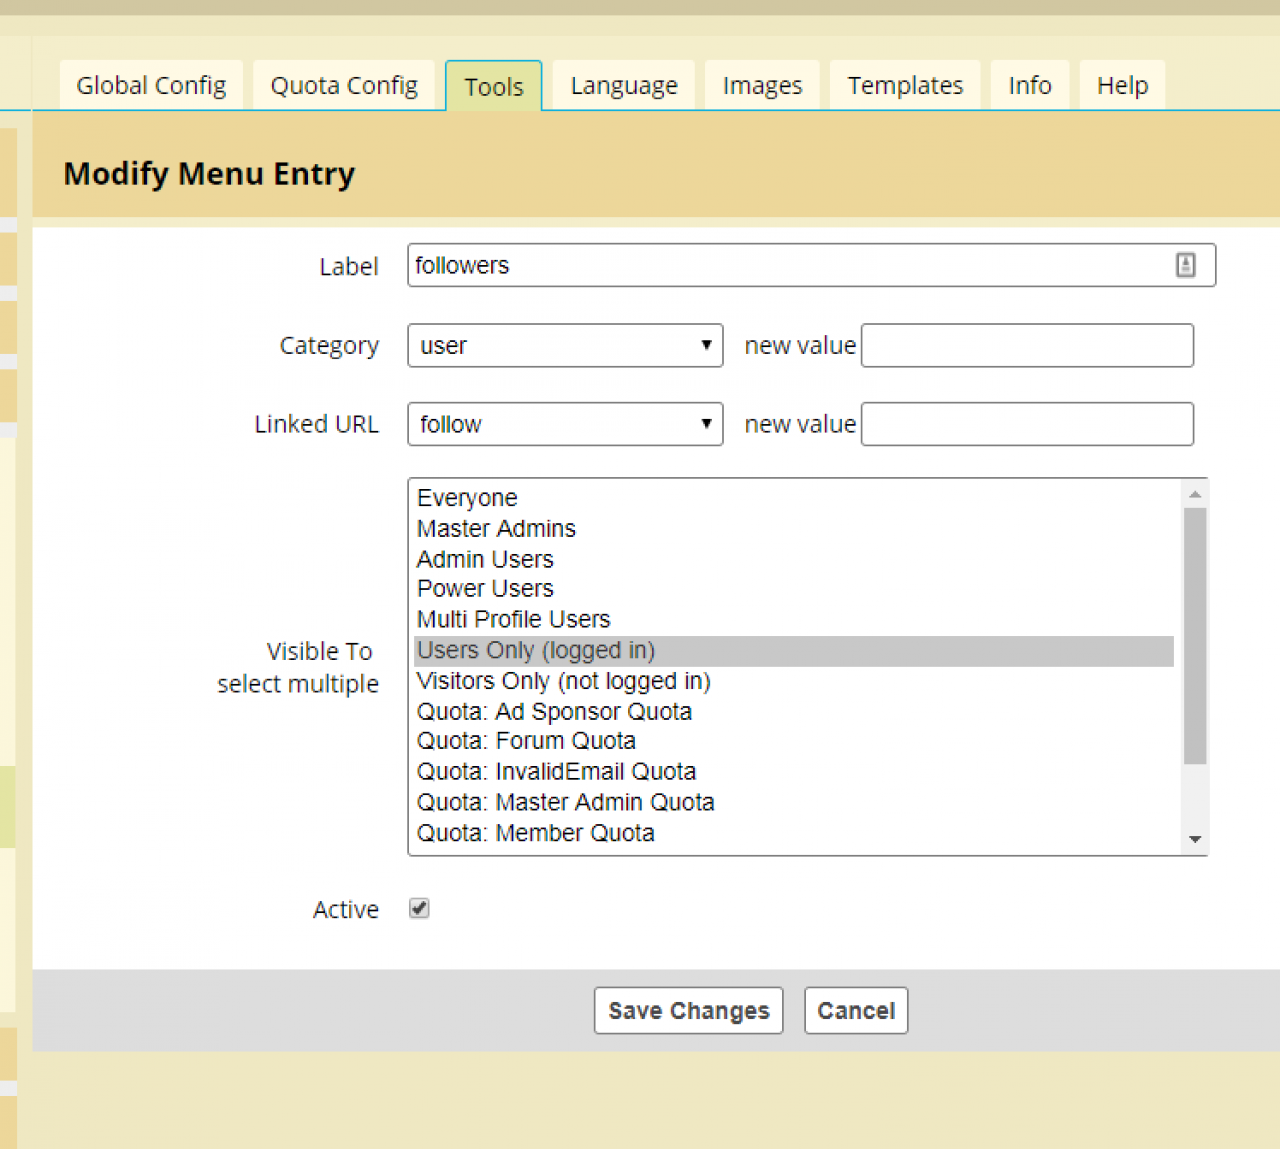The image size is (1280, 1149).
Task: Click the Visible To list scrollbar thumb
Action: click(x=1195, y=635)
